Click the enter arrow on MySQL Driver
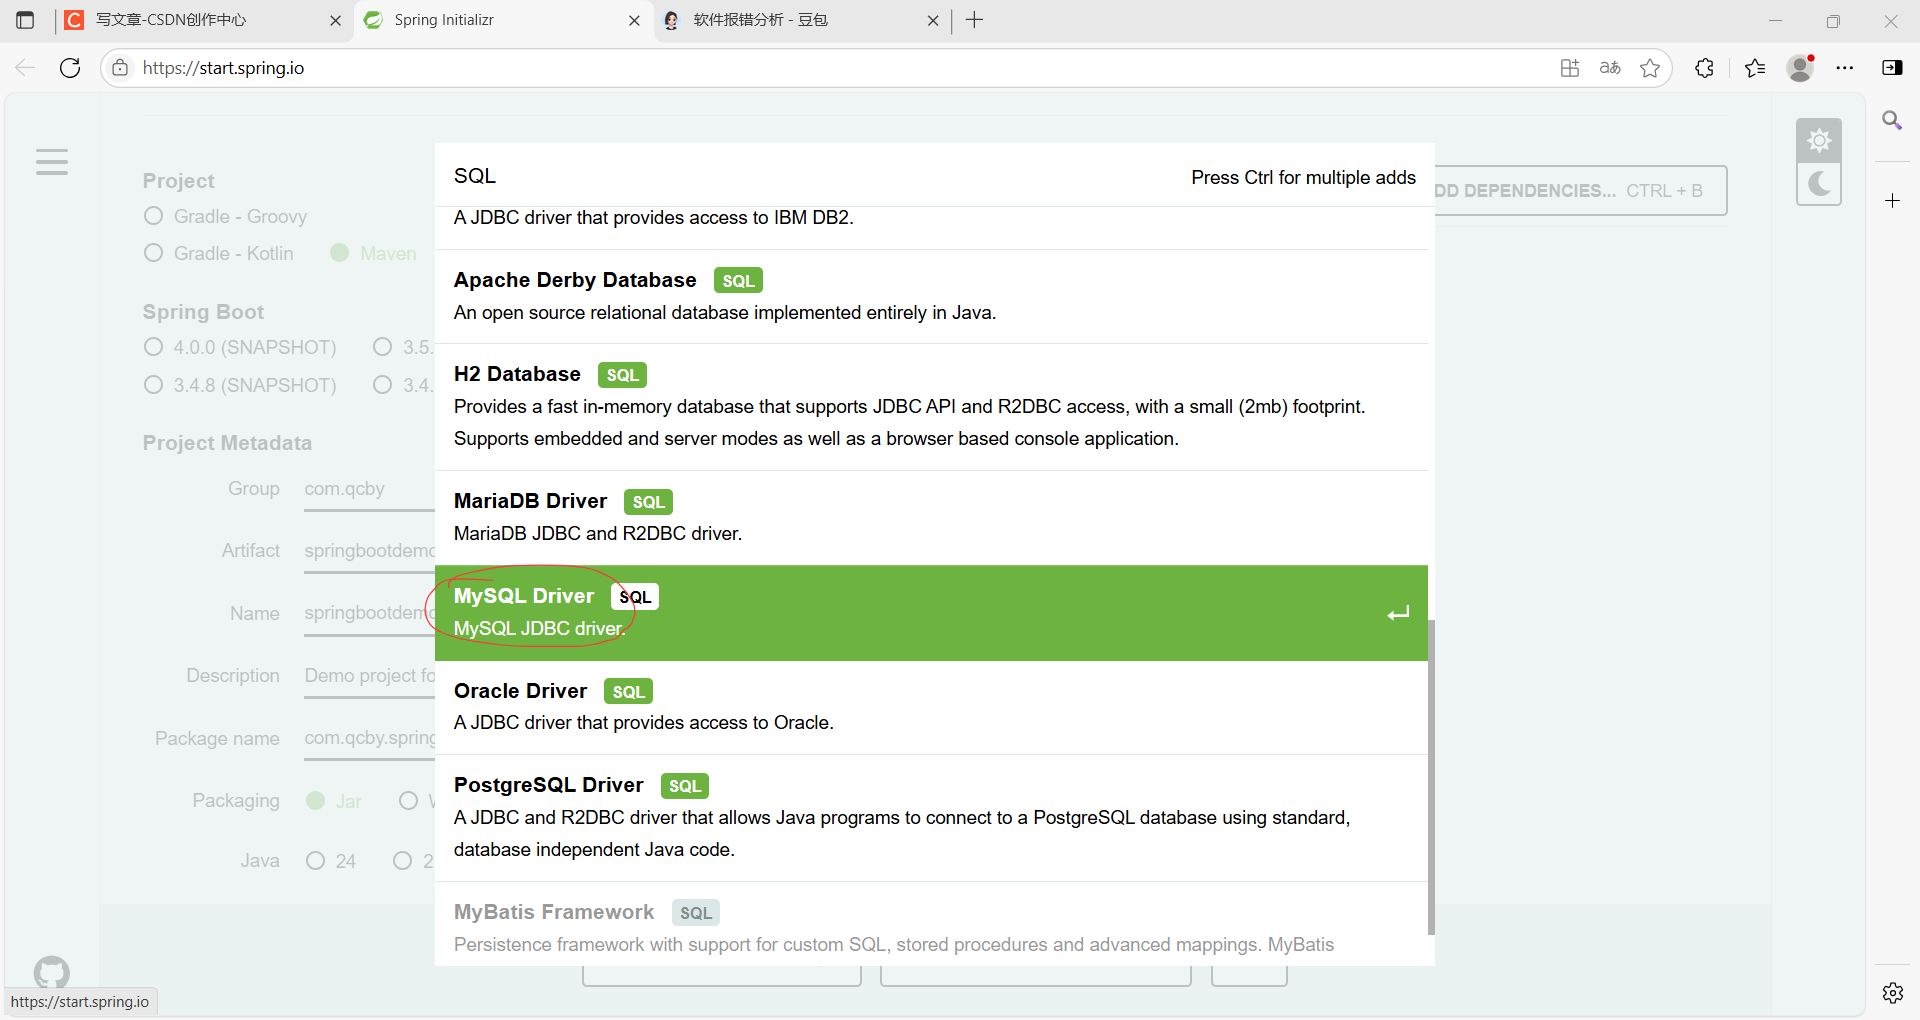Viewport: 1920px width, 1020px height. (1398, 613)
